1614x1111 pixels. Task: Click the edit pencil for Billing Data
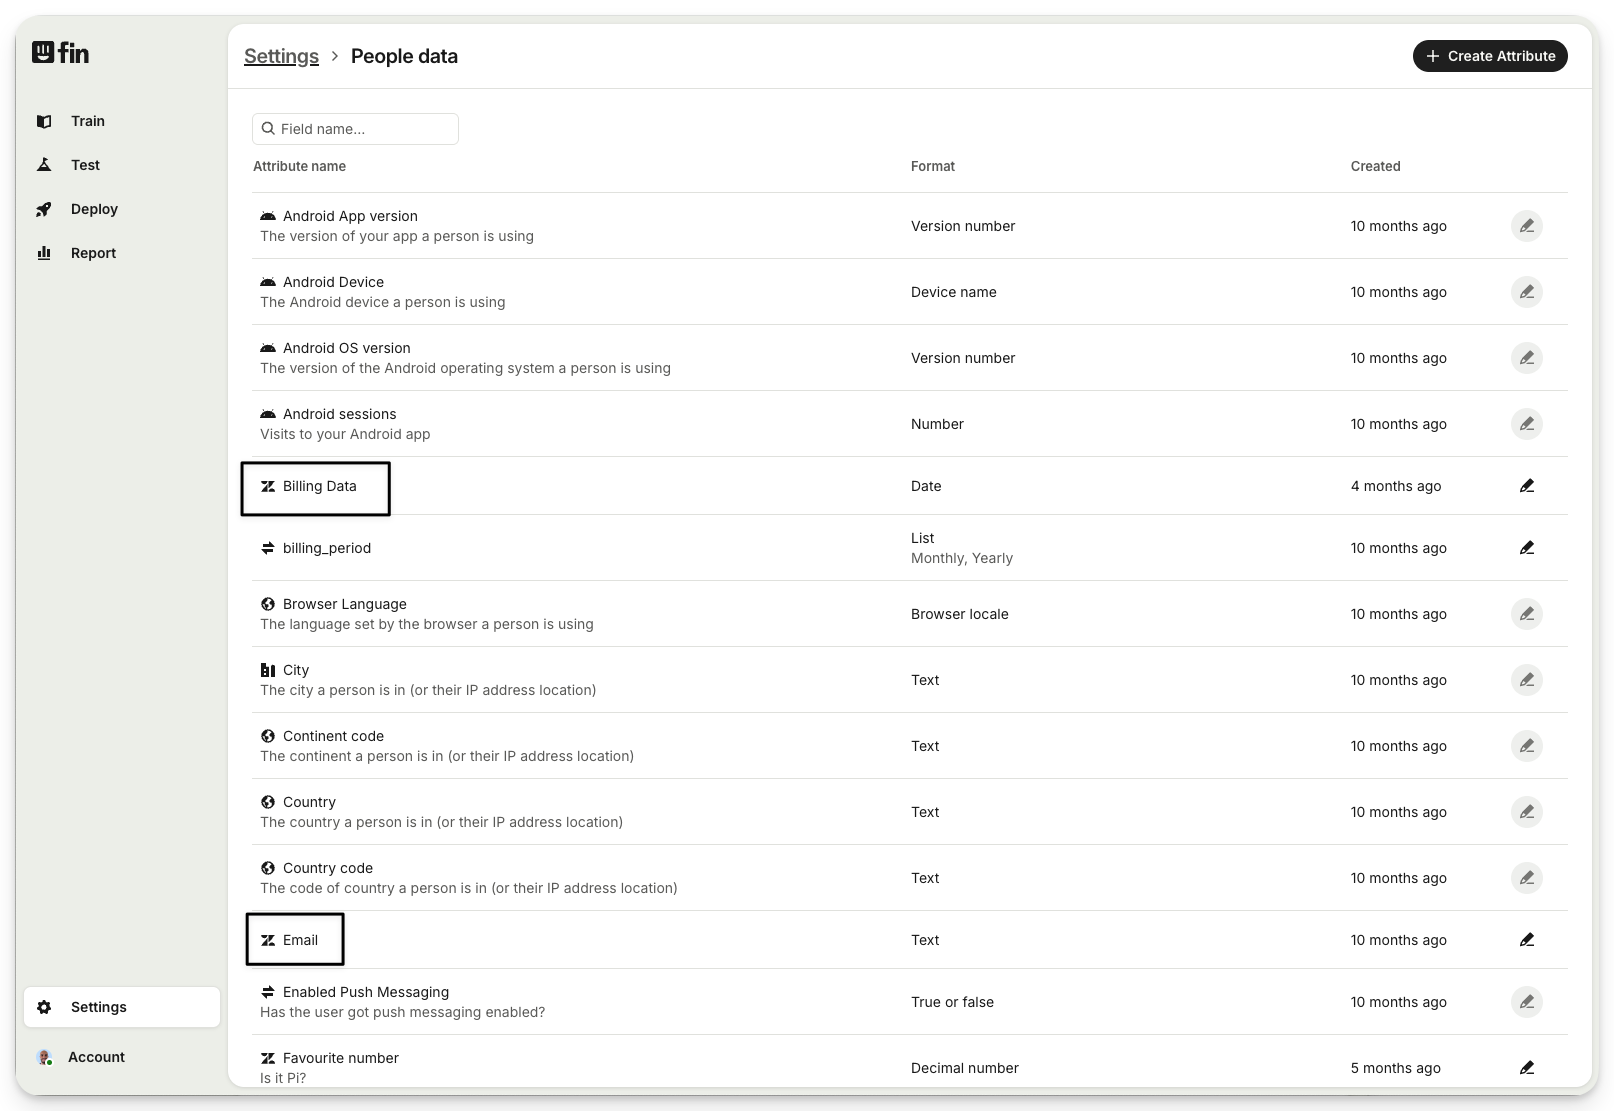[x=1526, y=486]
